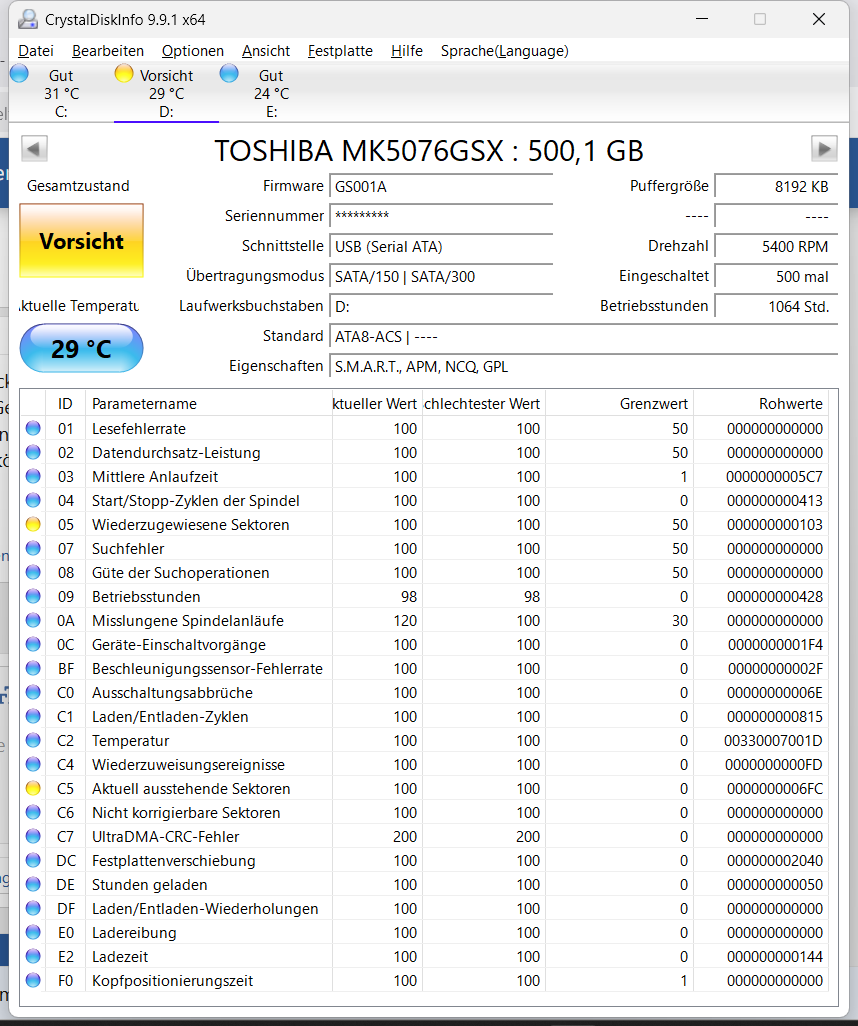The width and height of the screenshot is (858, 1026).
Task: Click the CrystalDiskInfo title bar app icon
Action: 27,20
